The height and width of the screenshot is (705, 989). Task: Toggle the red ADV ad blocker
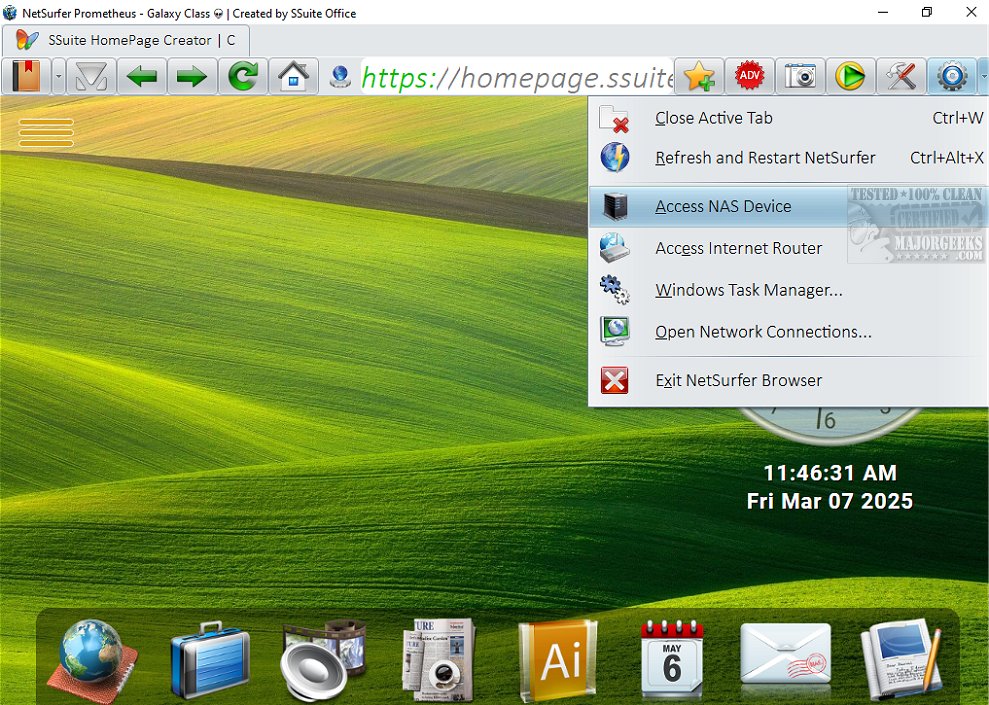(x=749, y=76)
